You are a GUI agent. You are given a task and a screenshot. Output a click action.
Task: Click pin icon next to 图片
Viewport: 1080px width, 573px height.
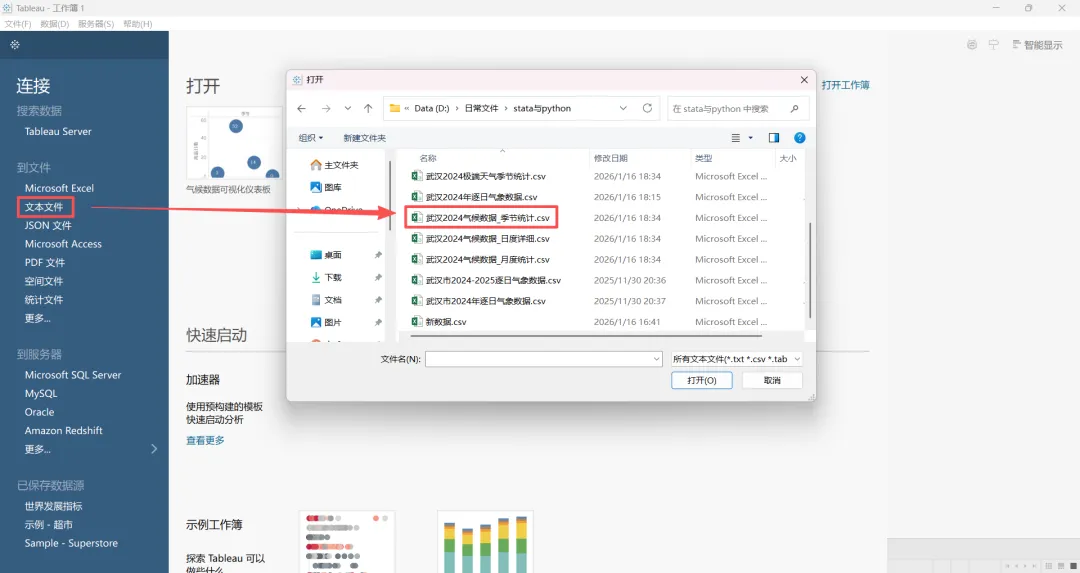(378, 322)
